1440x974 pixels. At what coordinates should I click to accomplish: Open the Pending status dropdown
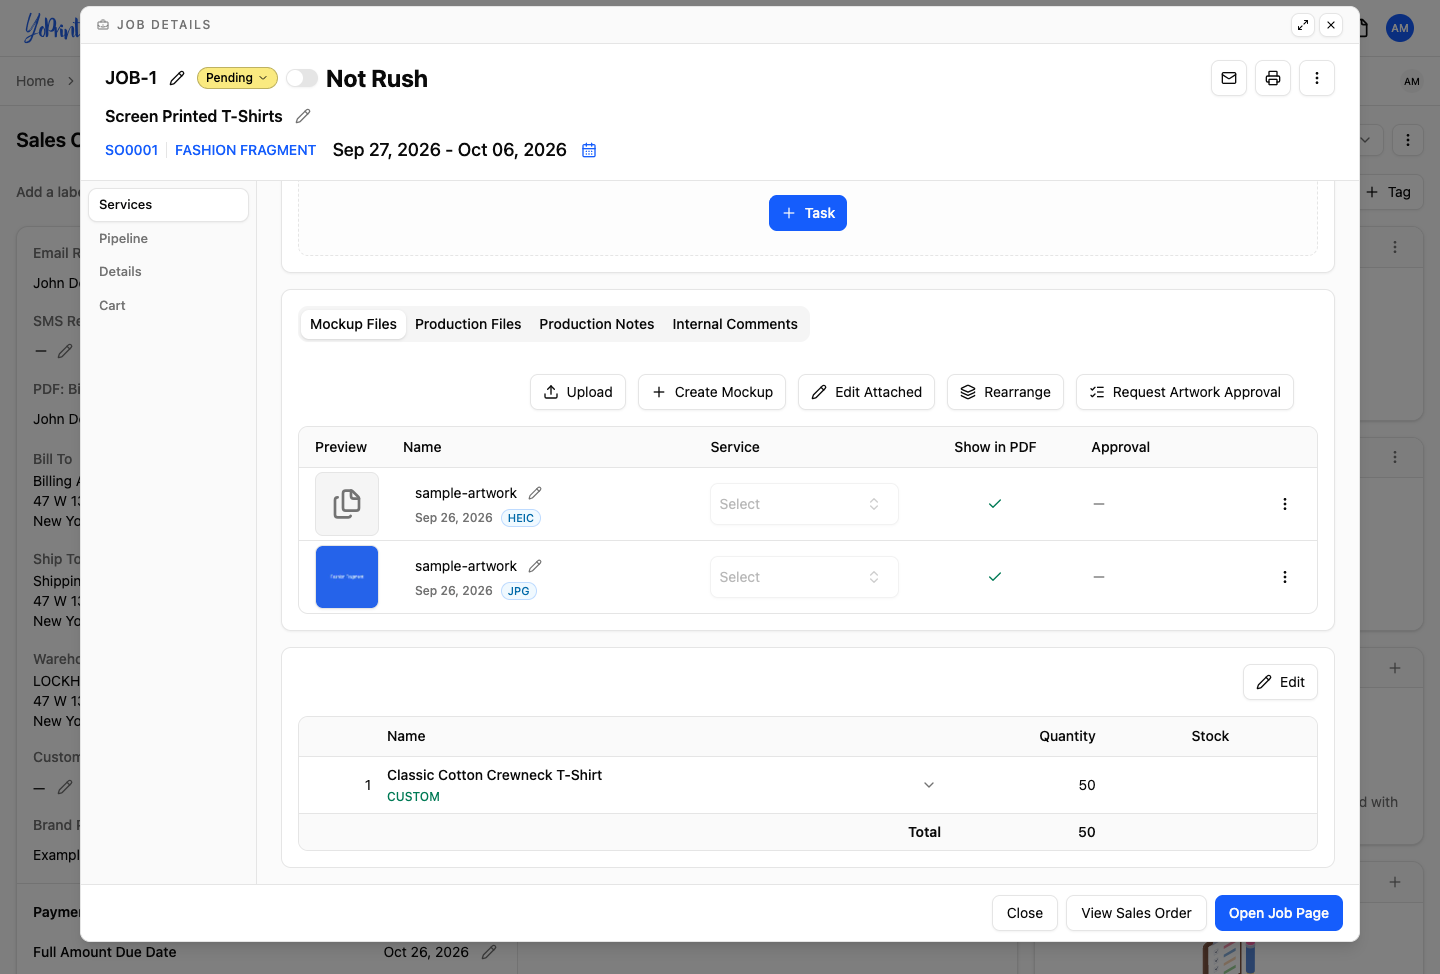click(x=237, y=78)
